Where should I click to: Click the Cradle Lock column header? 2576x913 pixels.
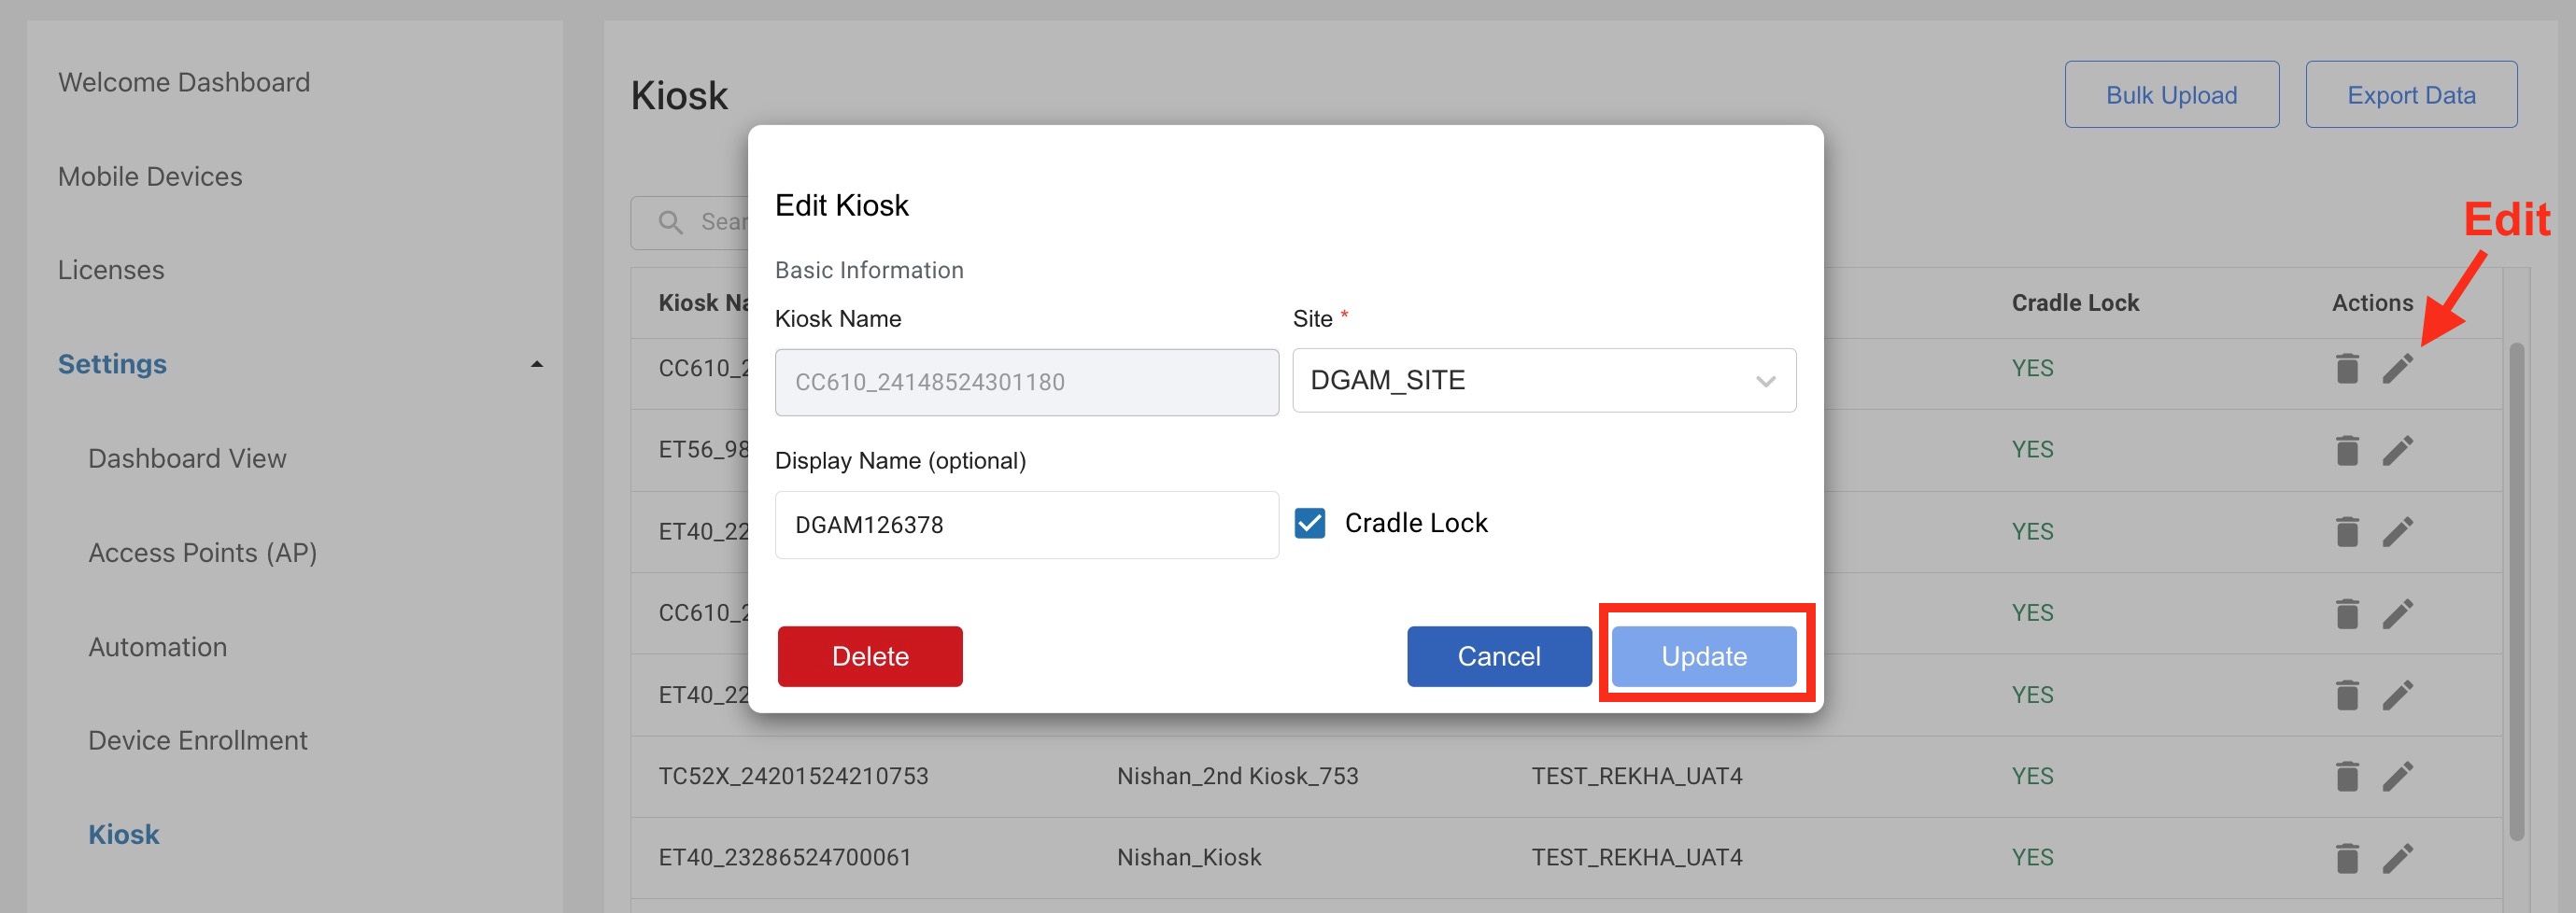(2075, 303)
